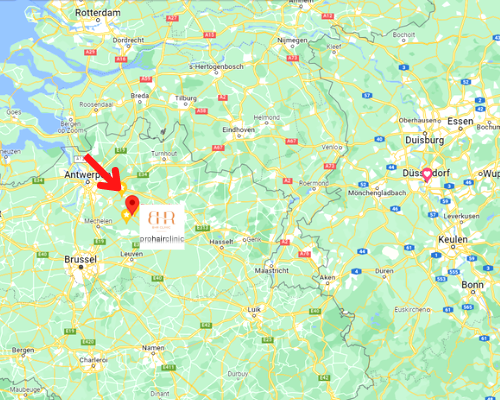Click the Rotterdam city label
The image size is (500, 400).
pyautogui.click(x=98, y=13)
